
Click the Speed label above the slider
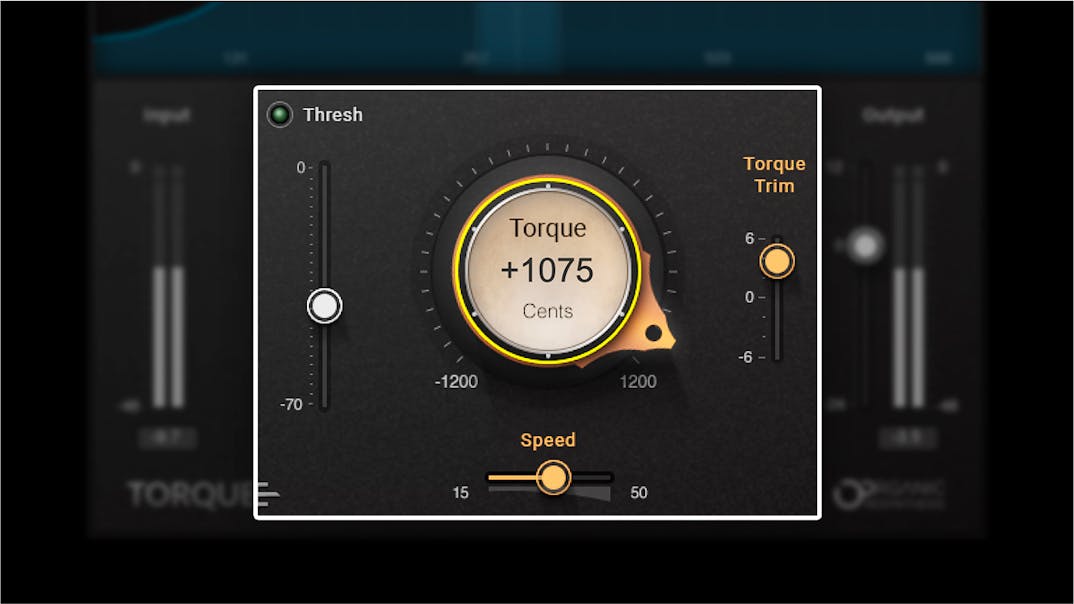coord(548,439)
